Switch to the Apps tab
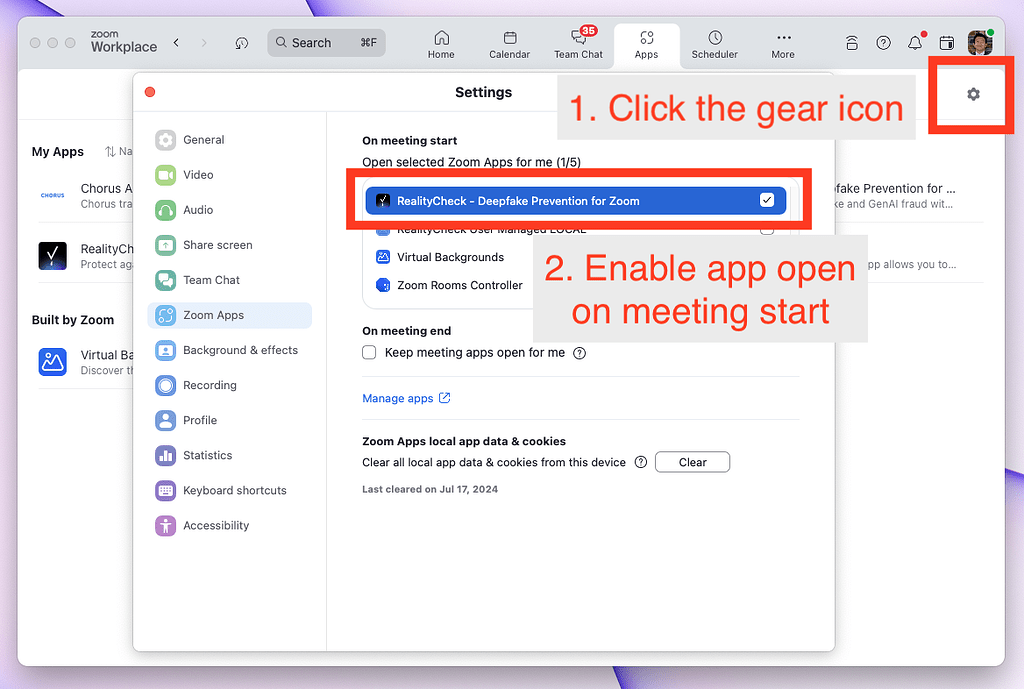The height and width of the screenshot is (689, 1024). [646, 44]
